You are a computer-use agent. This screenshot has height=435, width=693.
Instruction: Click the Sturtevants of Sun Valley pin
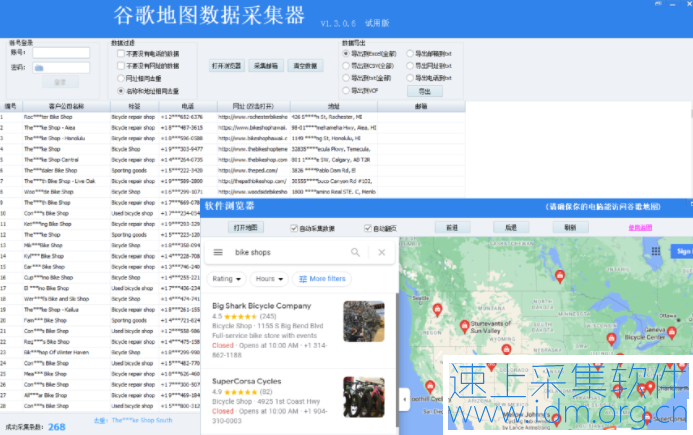point(465,327)
